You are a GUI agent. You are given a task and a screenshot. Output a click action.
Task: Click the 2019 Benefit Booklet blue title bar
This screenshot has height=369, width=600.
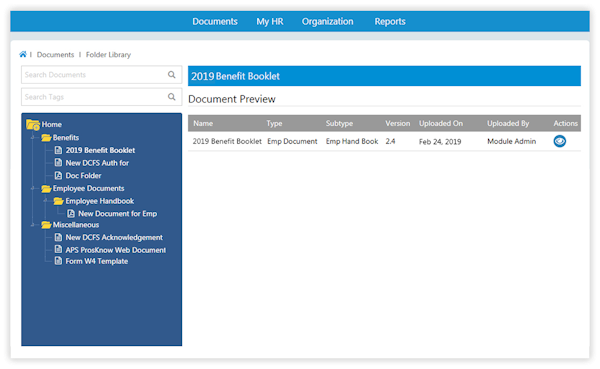[384, 76]
